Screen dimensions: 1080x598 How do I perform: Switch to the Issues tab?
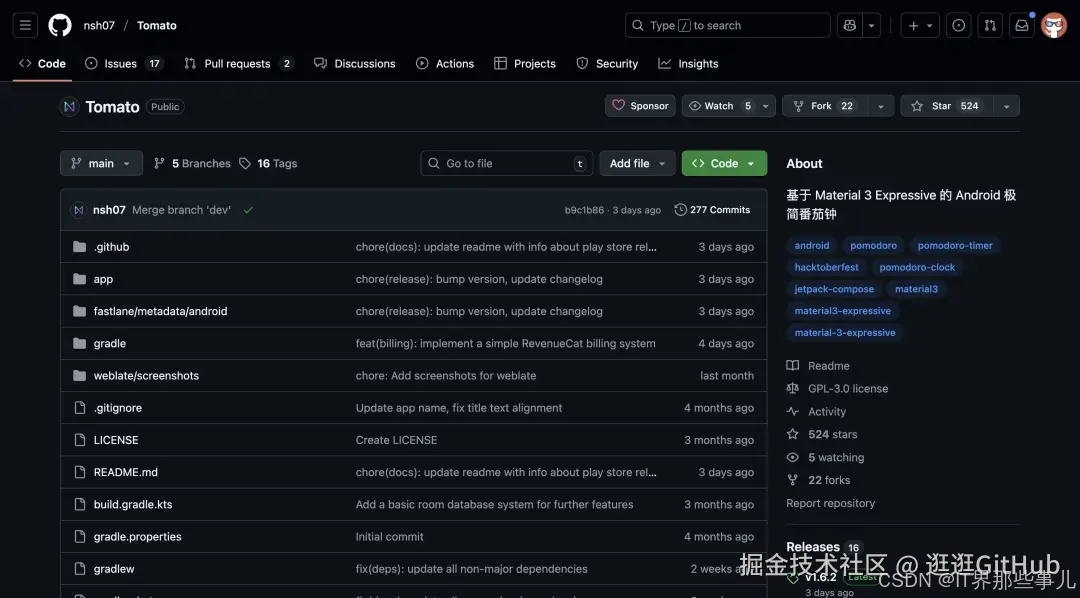124,63
